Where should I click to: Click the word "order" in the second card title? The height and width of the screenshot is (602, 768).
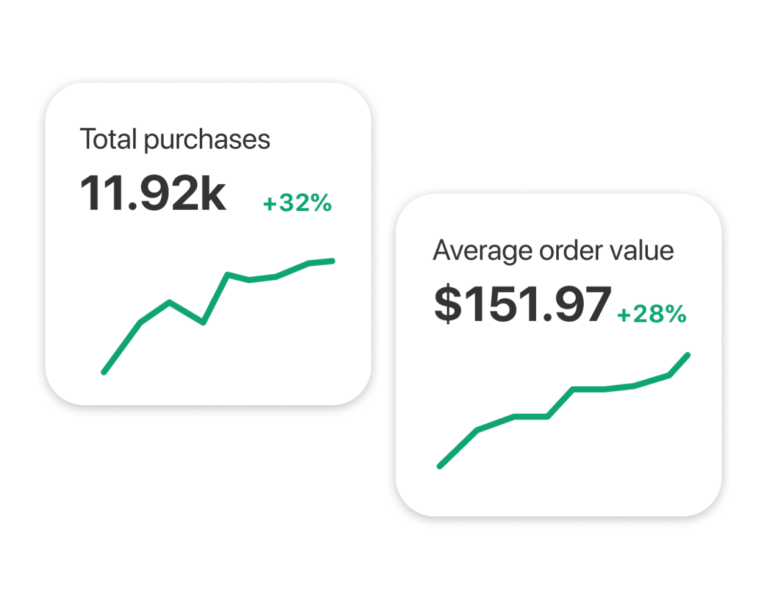pos(558,250)
